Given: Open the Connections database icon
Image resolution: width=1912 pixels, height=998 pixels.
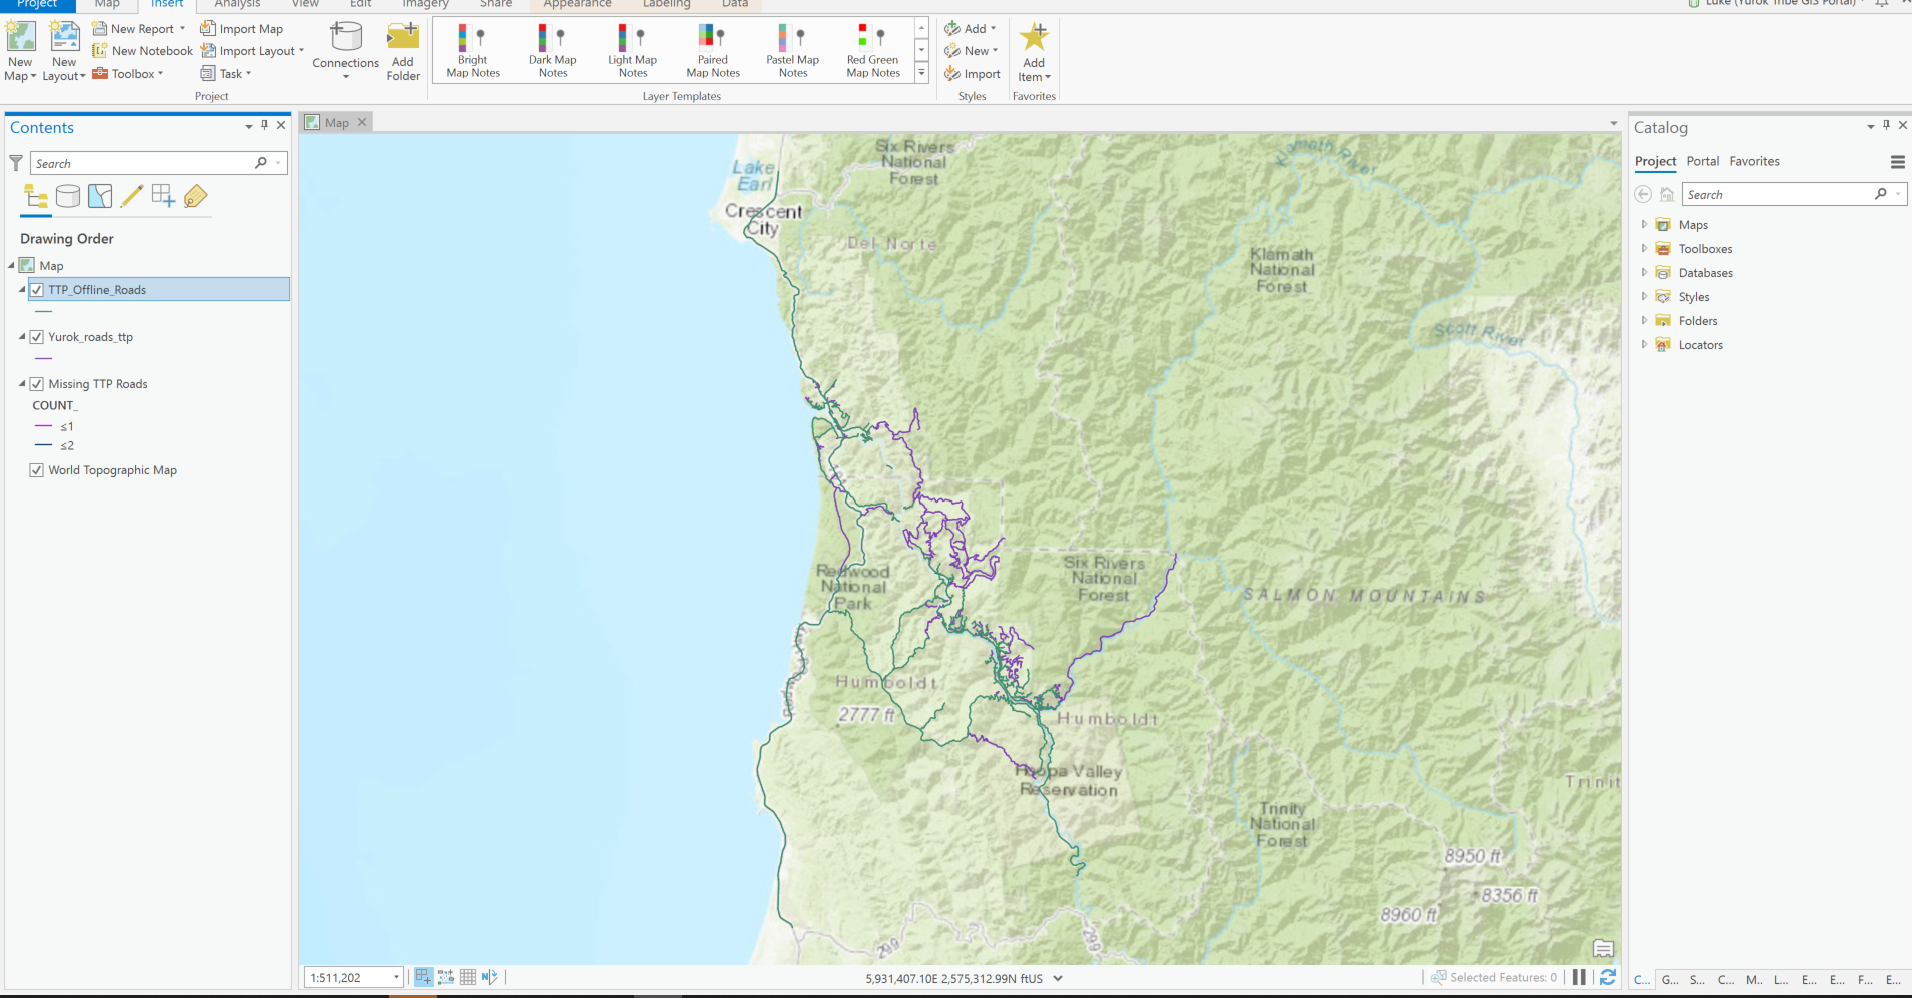Looking at the screenshot, I should [x=346, y=38].
